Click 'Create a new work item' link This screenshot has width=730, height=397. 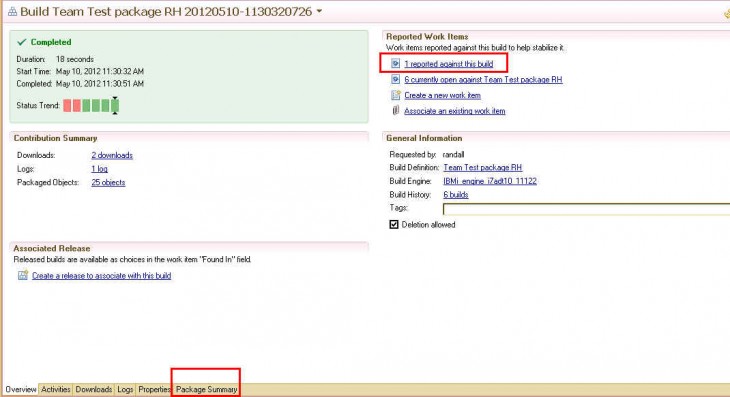point(442,95)
